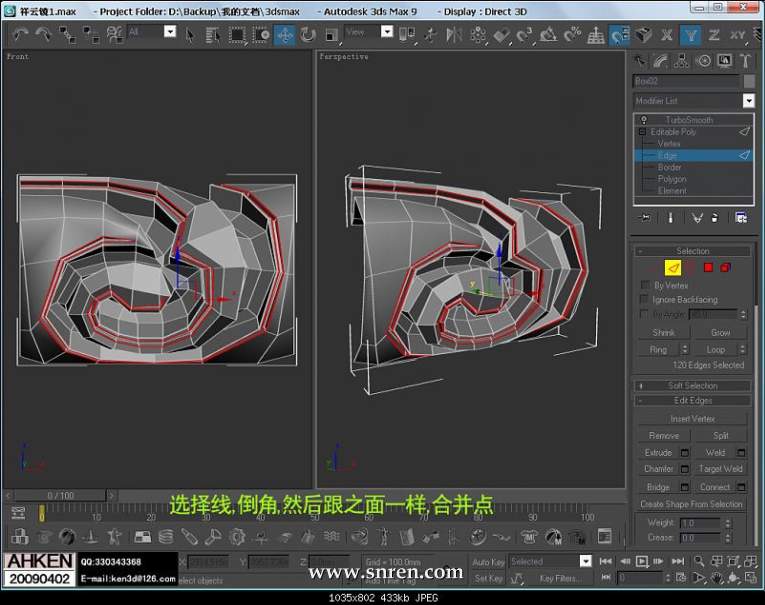Click the yellow Edge selection-level icon
The image size is (765, 605).
673,268
